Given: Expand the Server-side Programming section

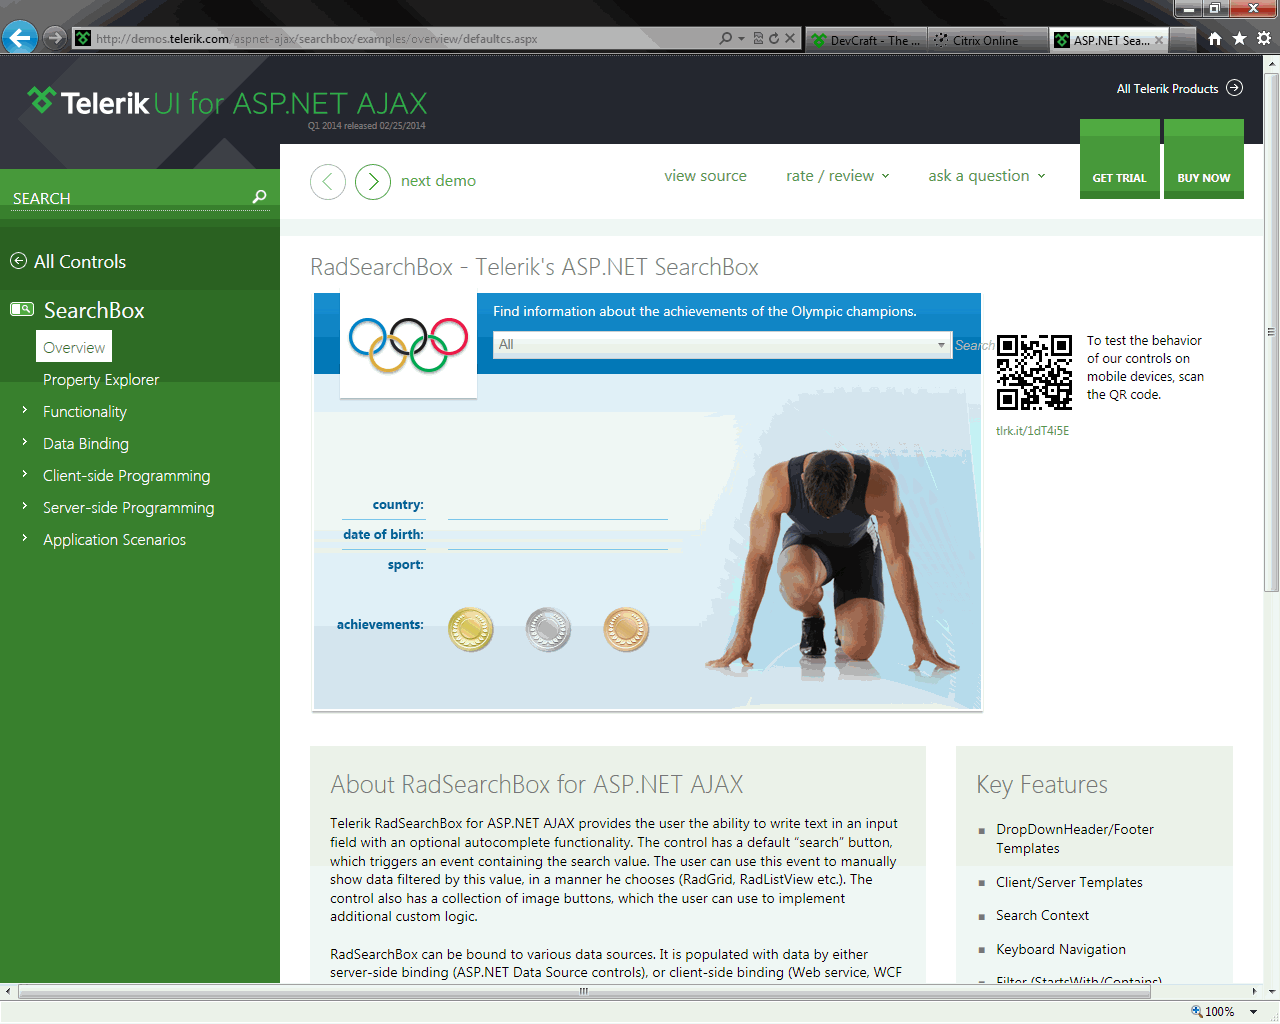Looking at the screenshot, I should pos(25,506).
